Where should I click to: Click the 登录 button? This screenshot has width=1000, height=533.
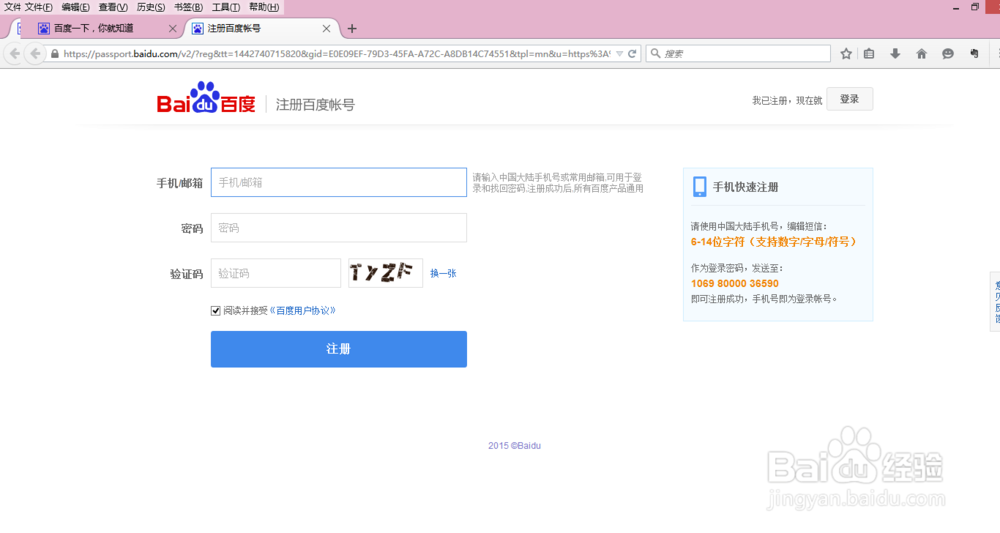pyautogui.click(x=849, y=99)
